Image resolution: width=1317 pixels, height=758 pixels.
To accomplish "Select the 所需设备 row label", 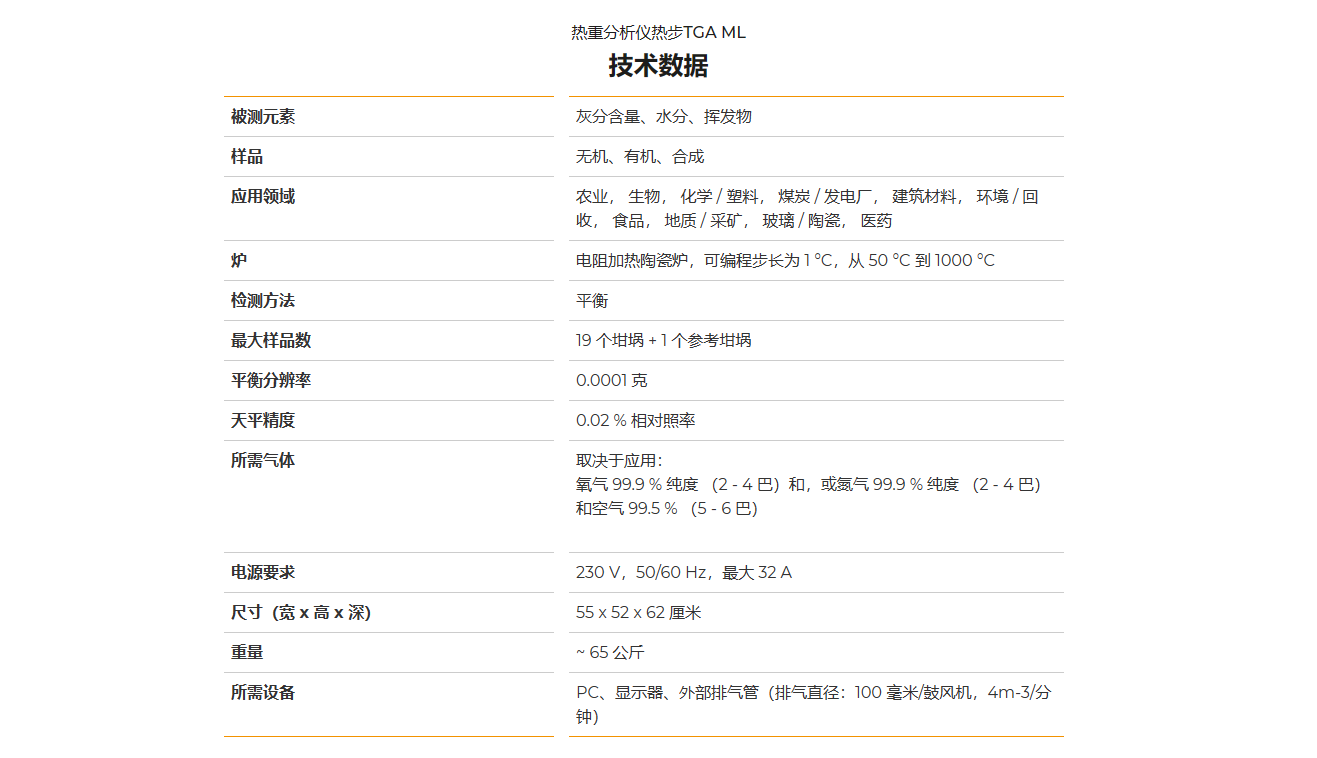I will [263, 693].
